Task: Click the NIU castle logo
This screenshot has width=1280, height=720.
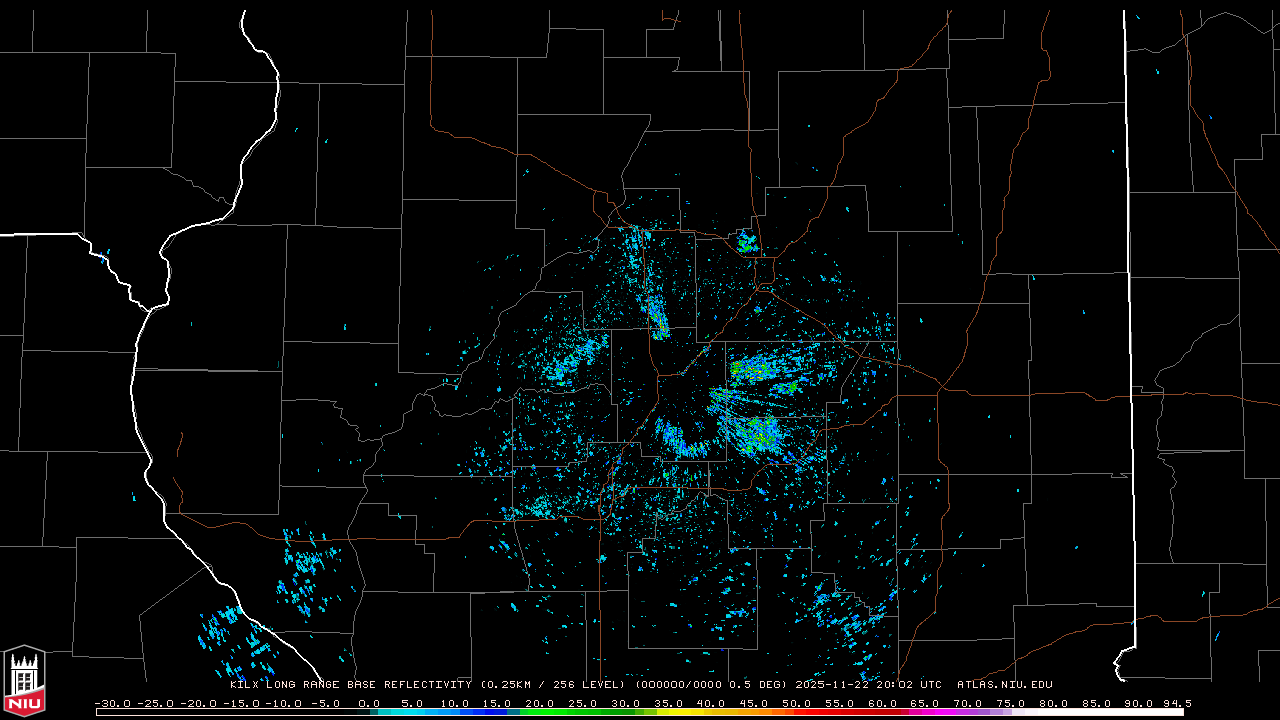Action: pyautogui.click(x=24, y=682)
